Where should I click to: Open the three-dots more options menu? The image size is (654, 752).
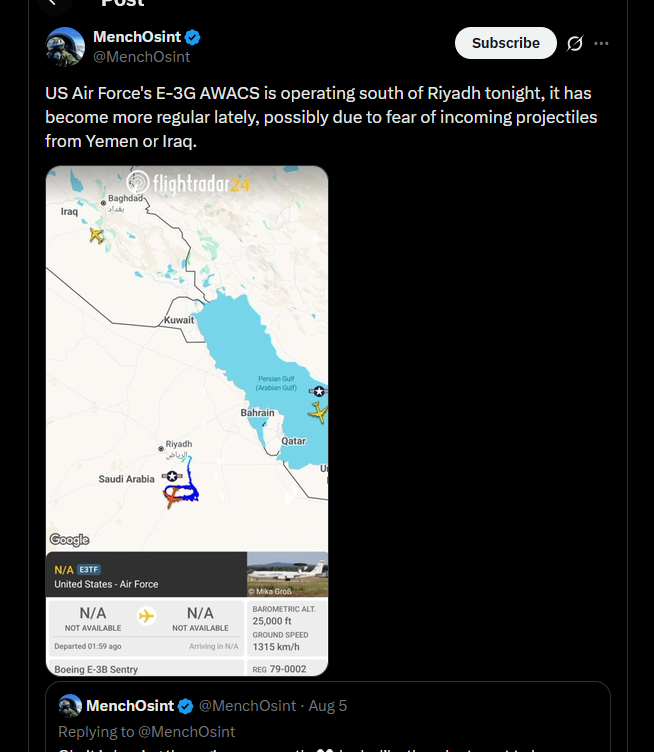[601, 44]
